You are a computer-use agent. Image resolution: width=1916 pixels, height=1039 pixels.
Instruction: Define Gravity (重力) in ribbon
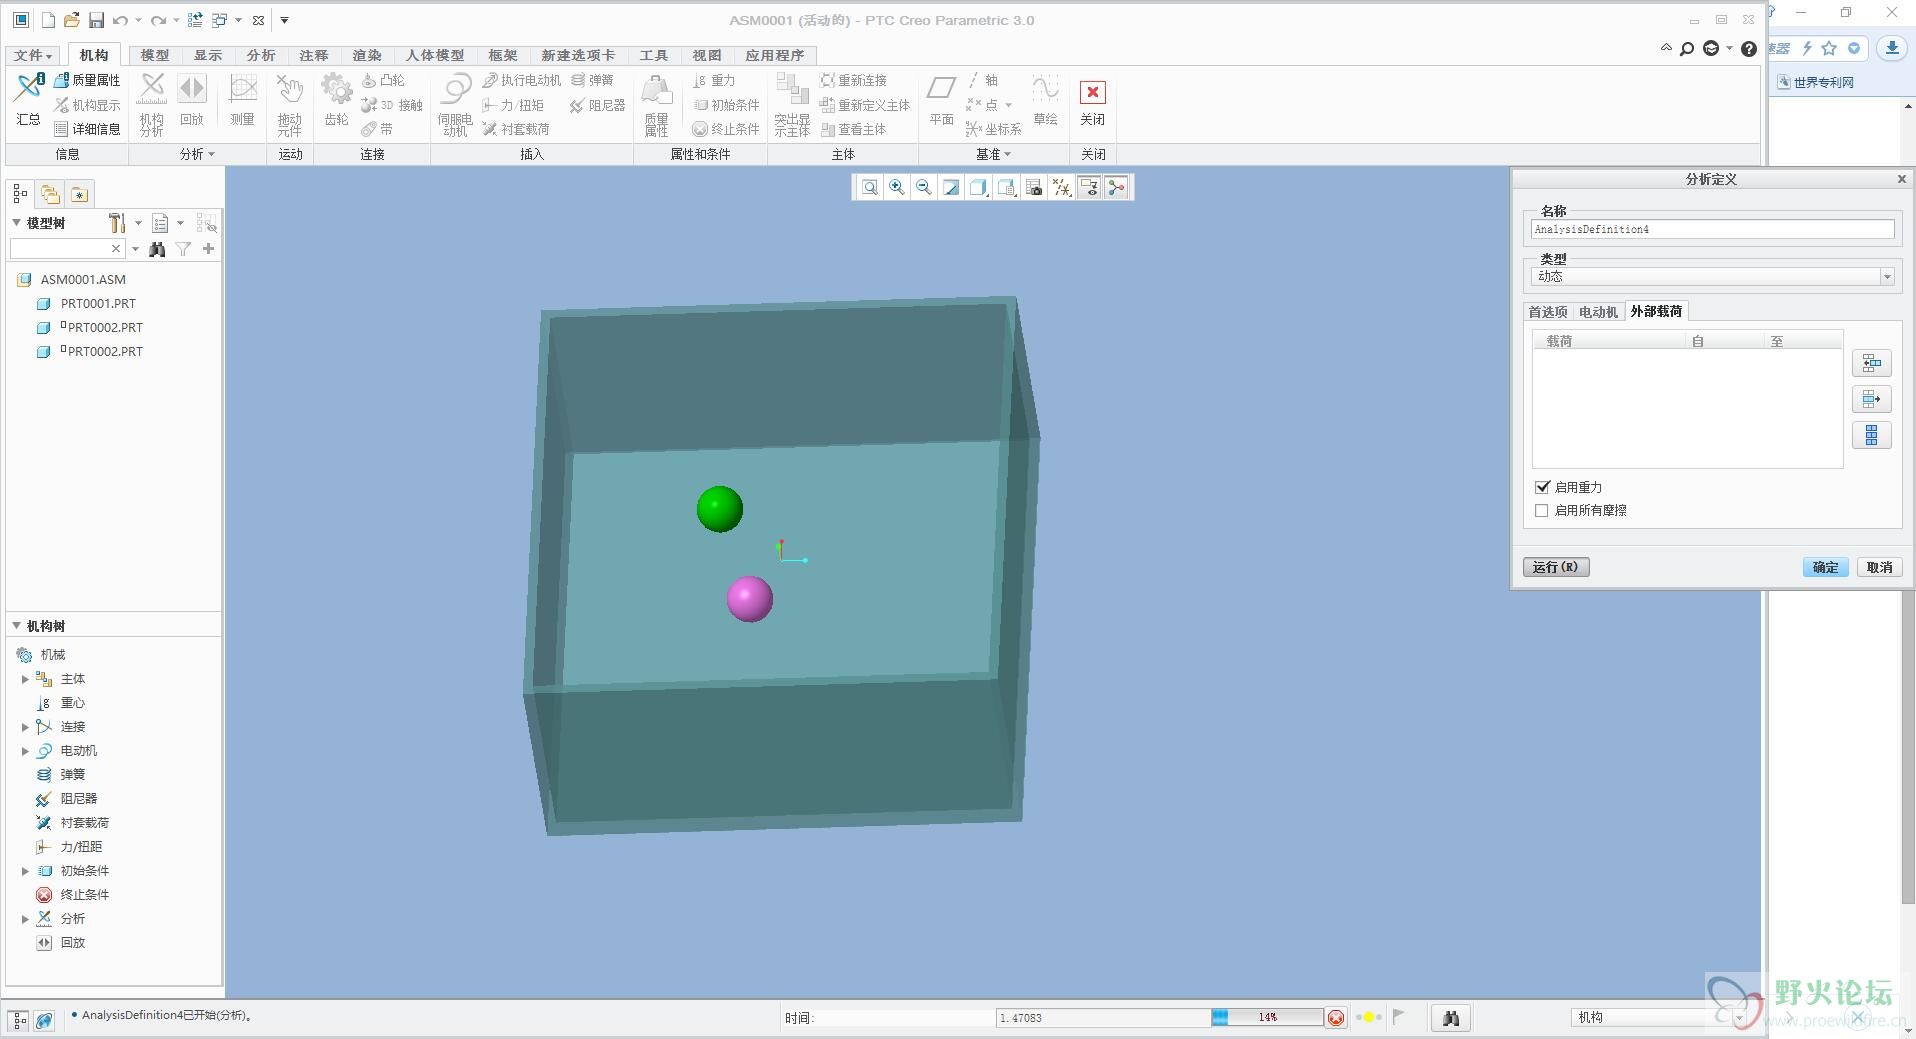(x=714, y=80)
